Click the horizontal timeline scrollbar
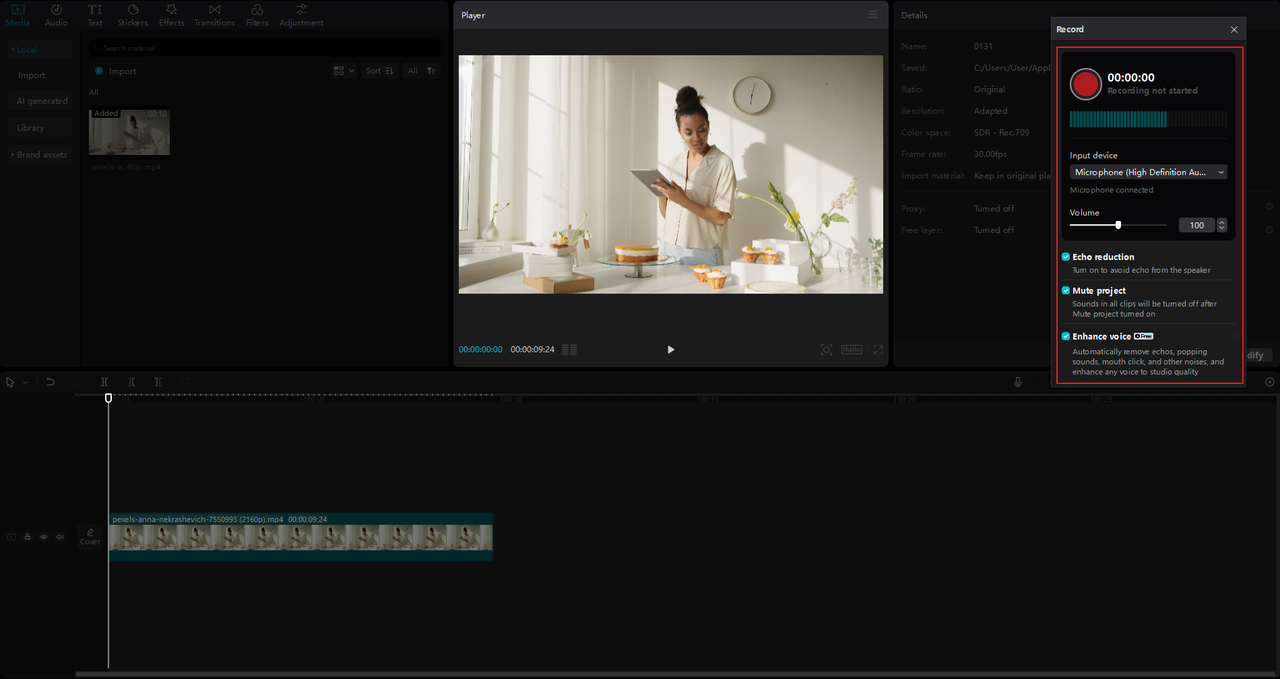 pyautogui.click(x=675, y=674)
